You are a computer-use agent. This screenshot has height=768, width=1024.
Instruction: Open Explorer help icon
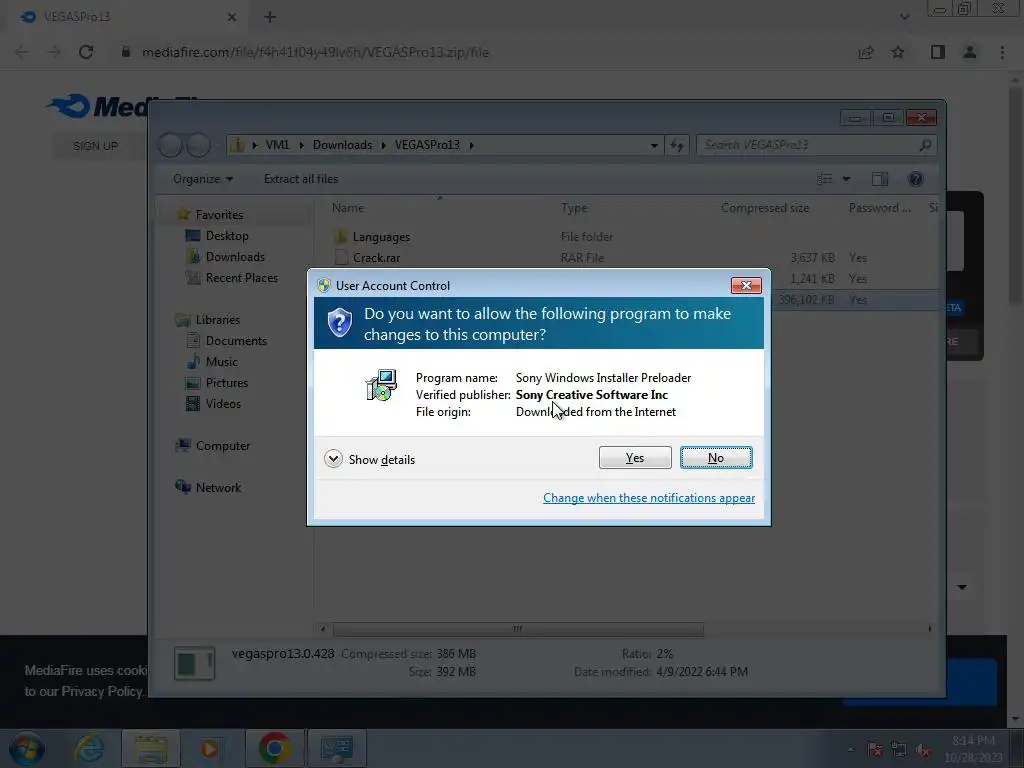coord(915,179)
